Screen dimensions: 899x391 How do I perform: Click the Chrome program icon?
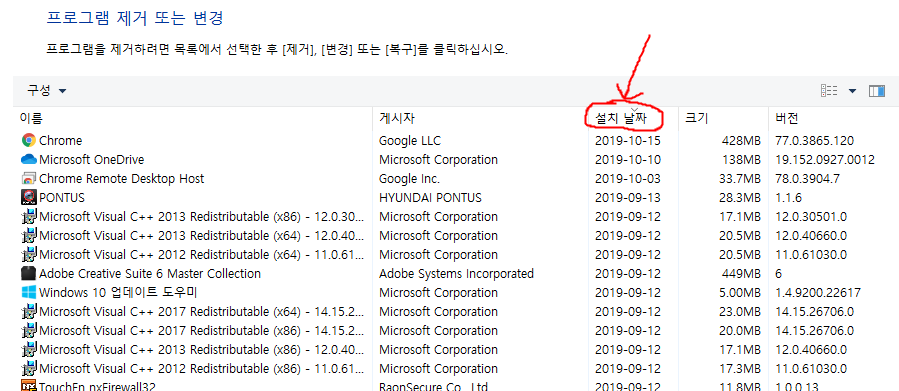click(29, 140)
